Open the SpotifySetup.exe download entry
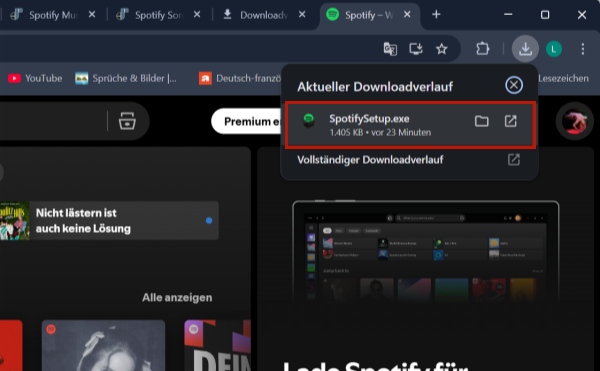The width and height of the screenshot is (600, 371). click(410, 125)
